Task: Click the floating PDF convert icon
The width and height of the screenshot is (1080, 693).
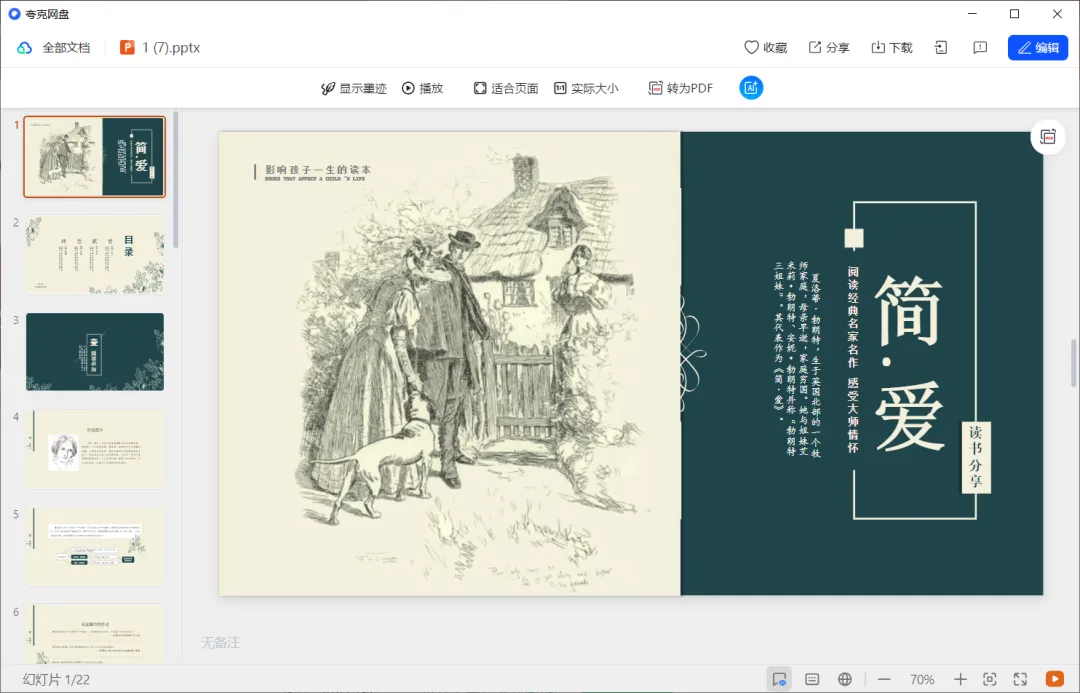Action: click(x=1048, y=137)
